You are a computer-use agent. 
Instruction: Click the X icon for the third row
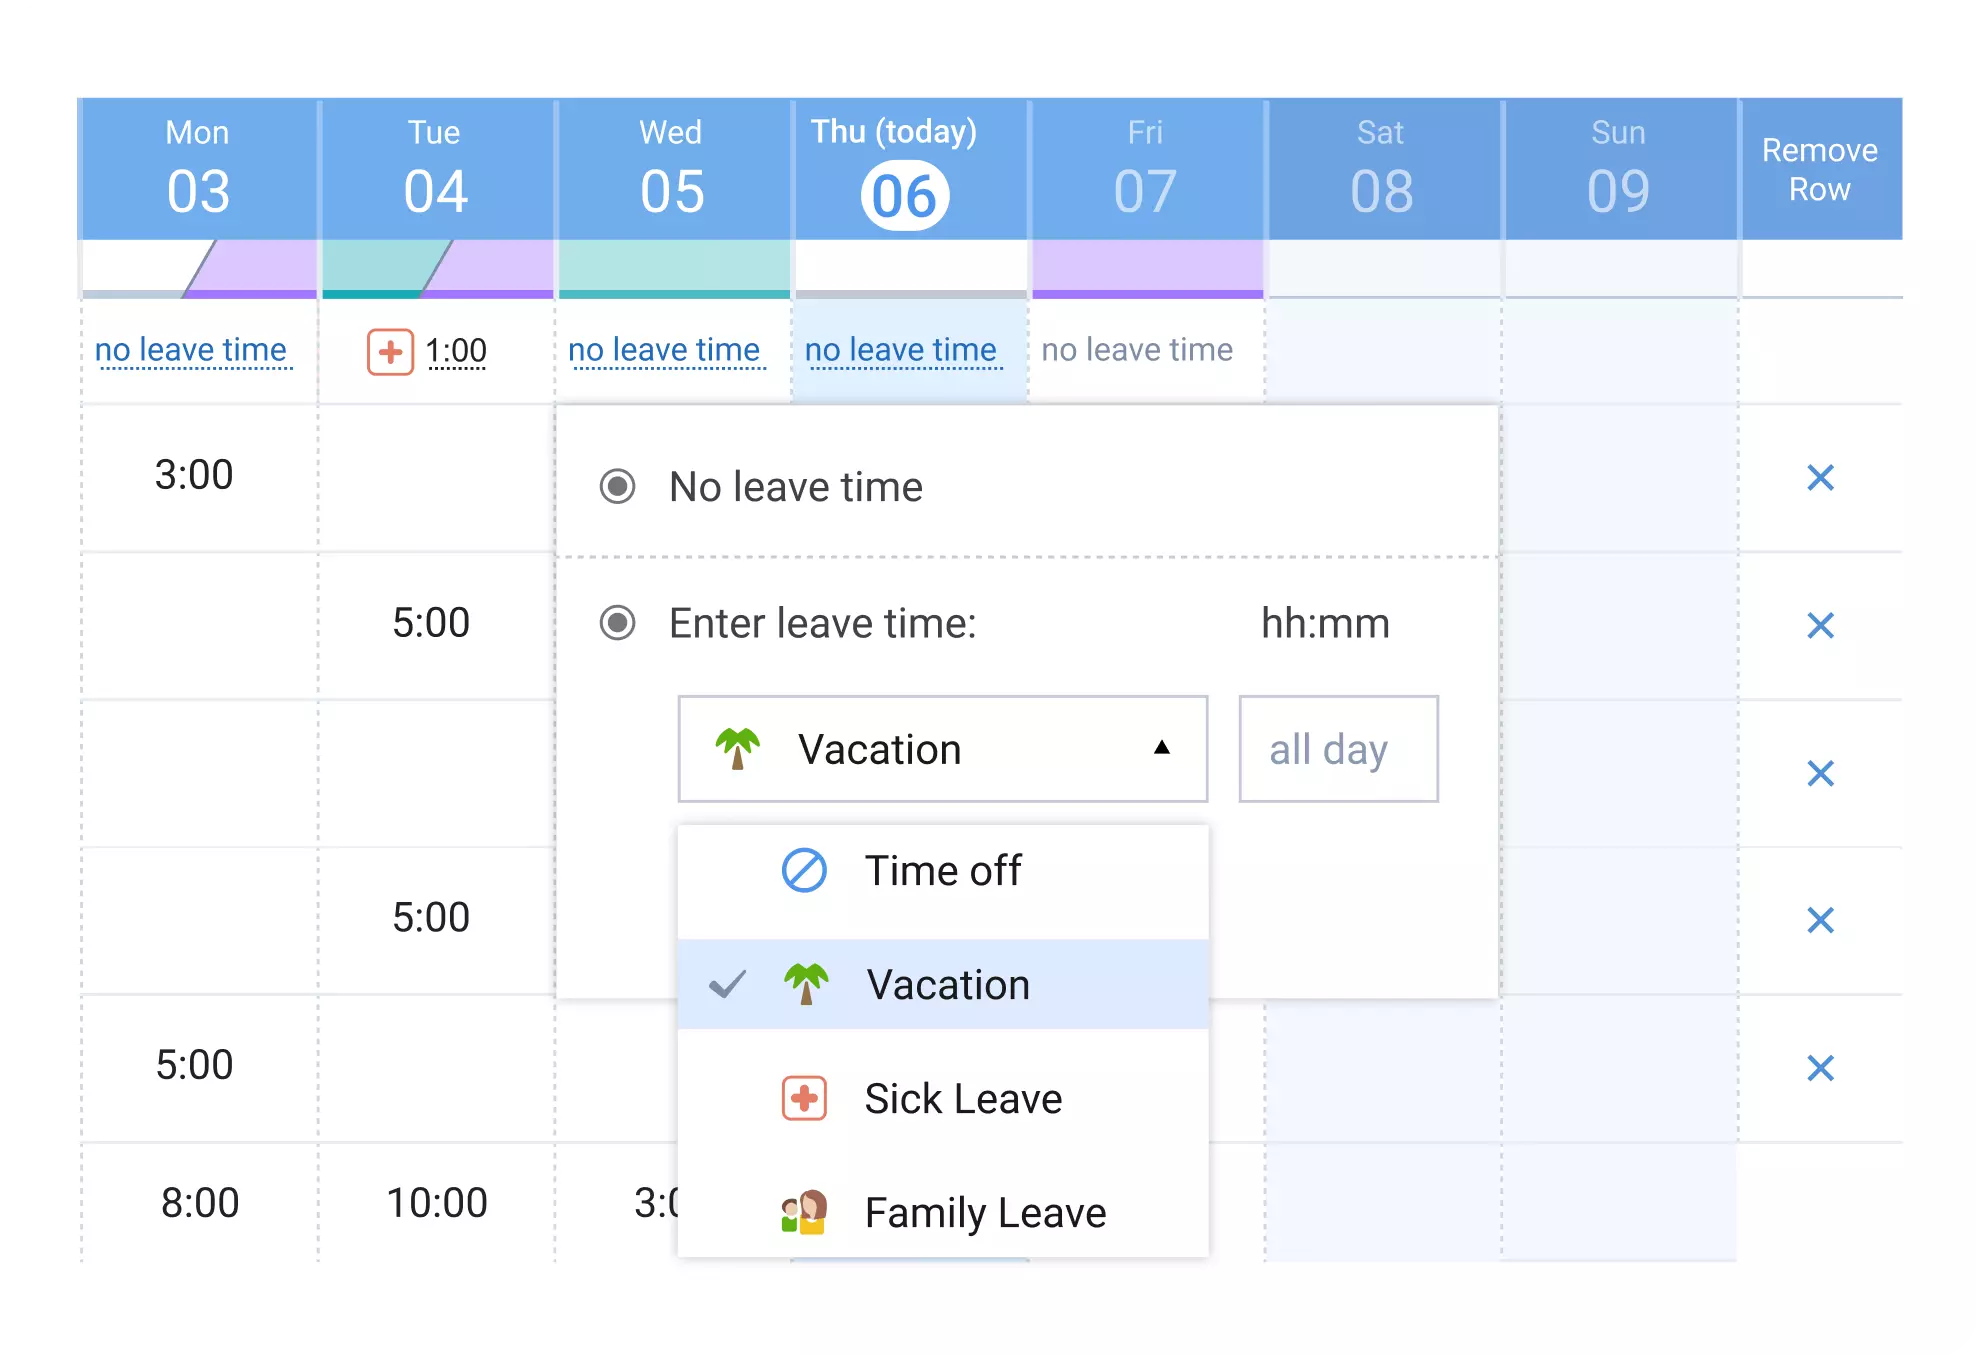[1820, 773]
